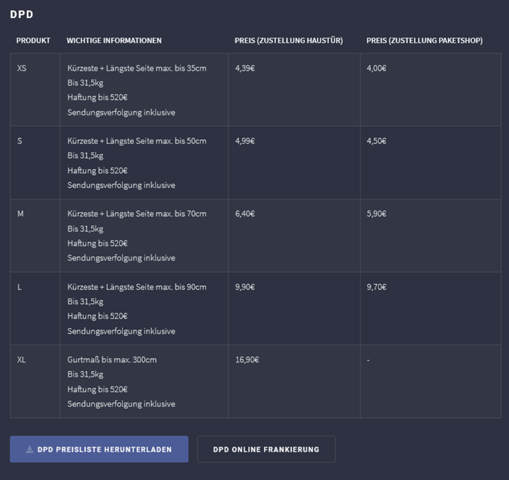Click the max. bis 35cm info line
509x480 pixels.
pyautogui.click(x=137, y=68)
